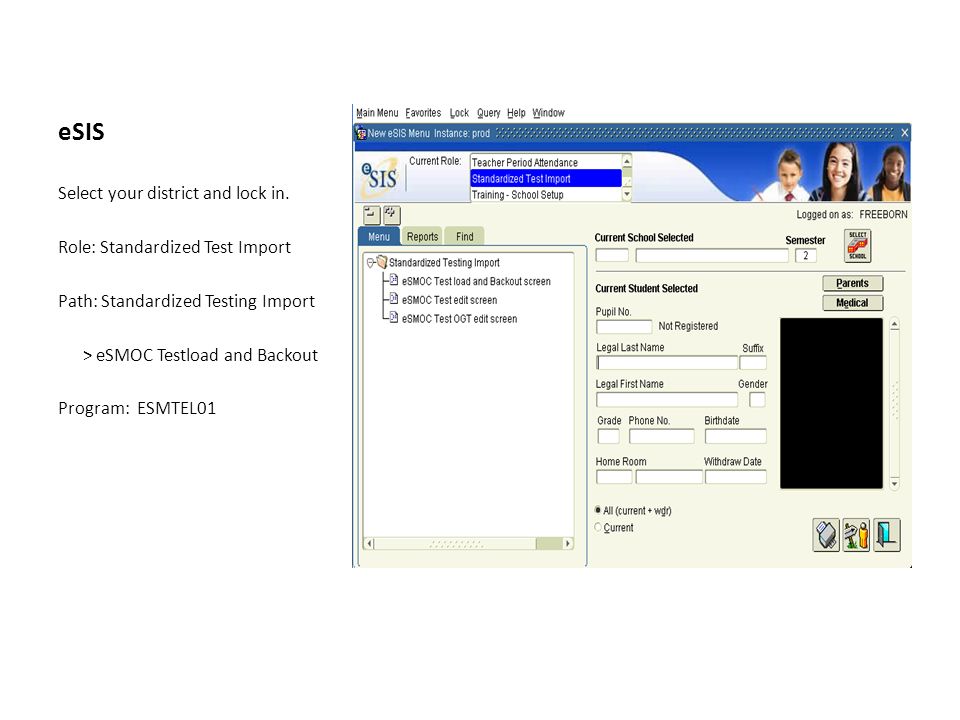The width and height of the screenshot is (960, 720).
Task: Open the Query menu
Action: coord(489,113)
